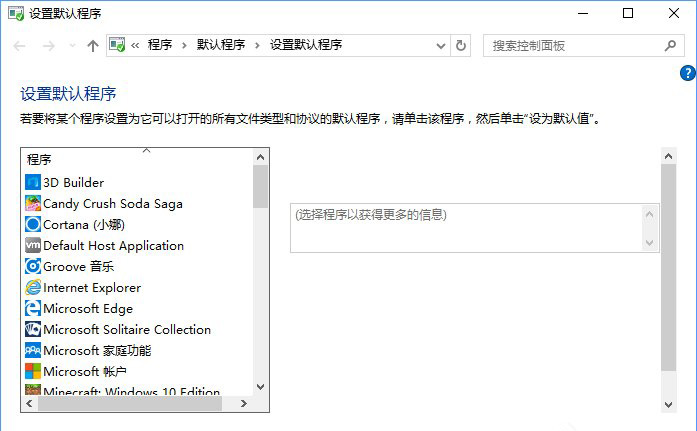Refresh the address bar location
This screenshot has height=431, width=697.
461,45
